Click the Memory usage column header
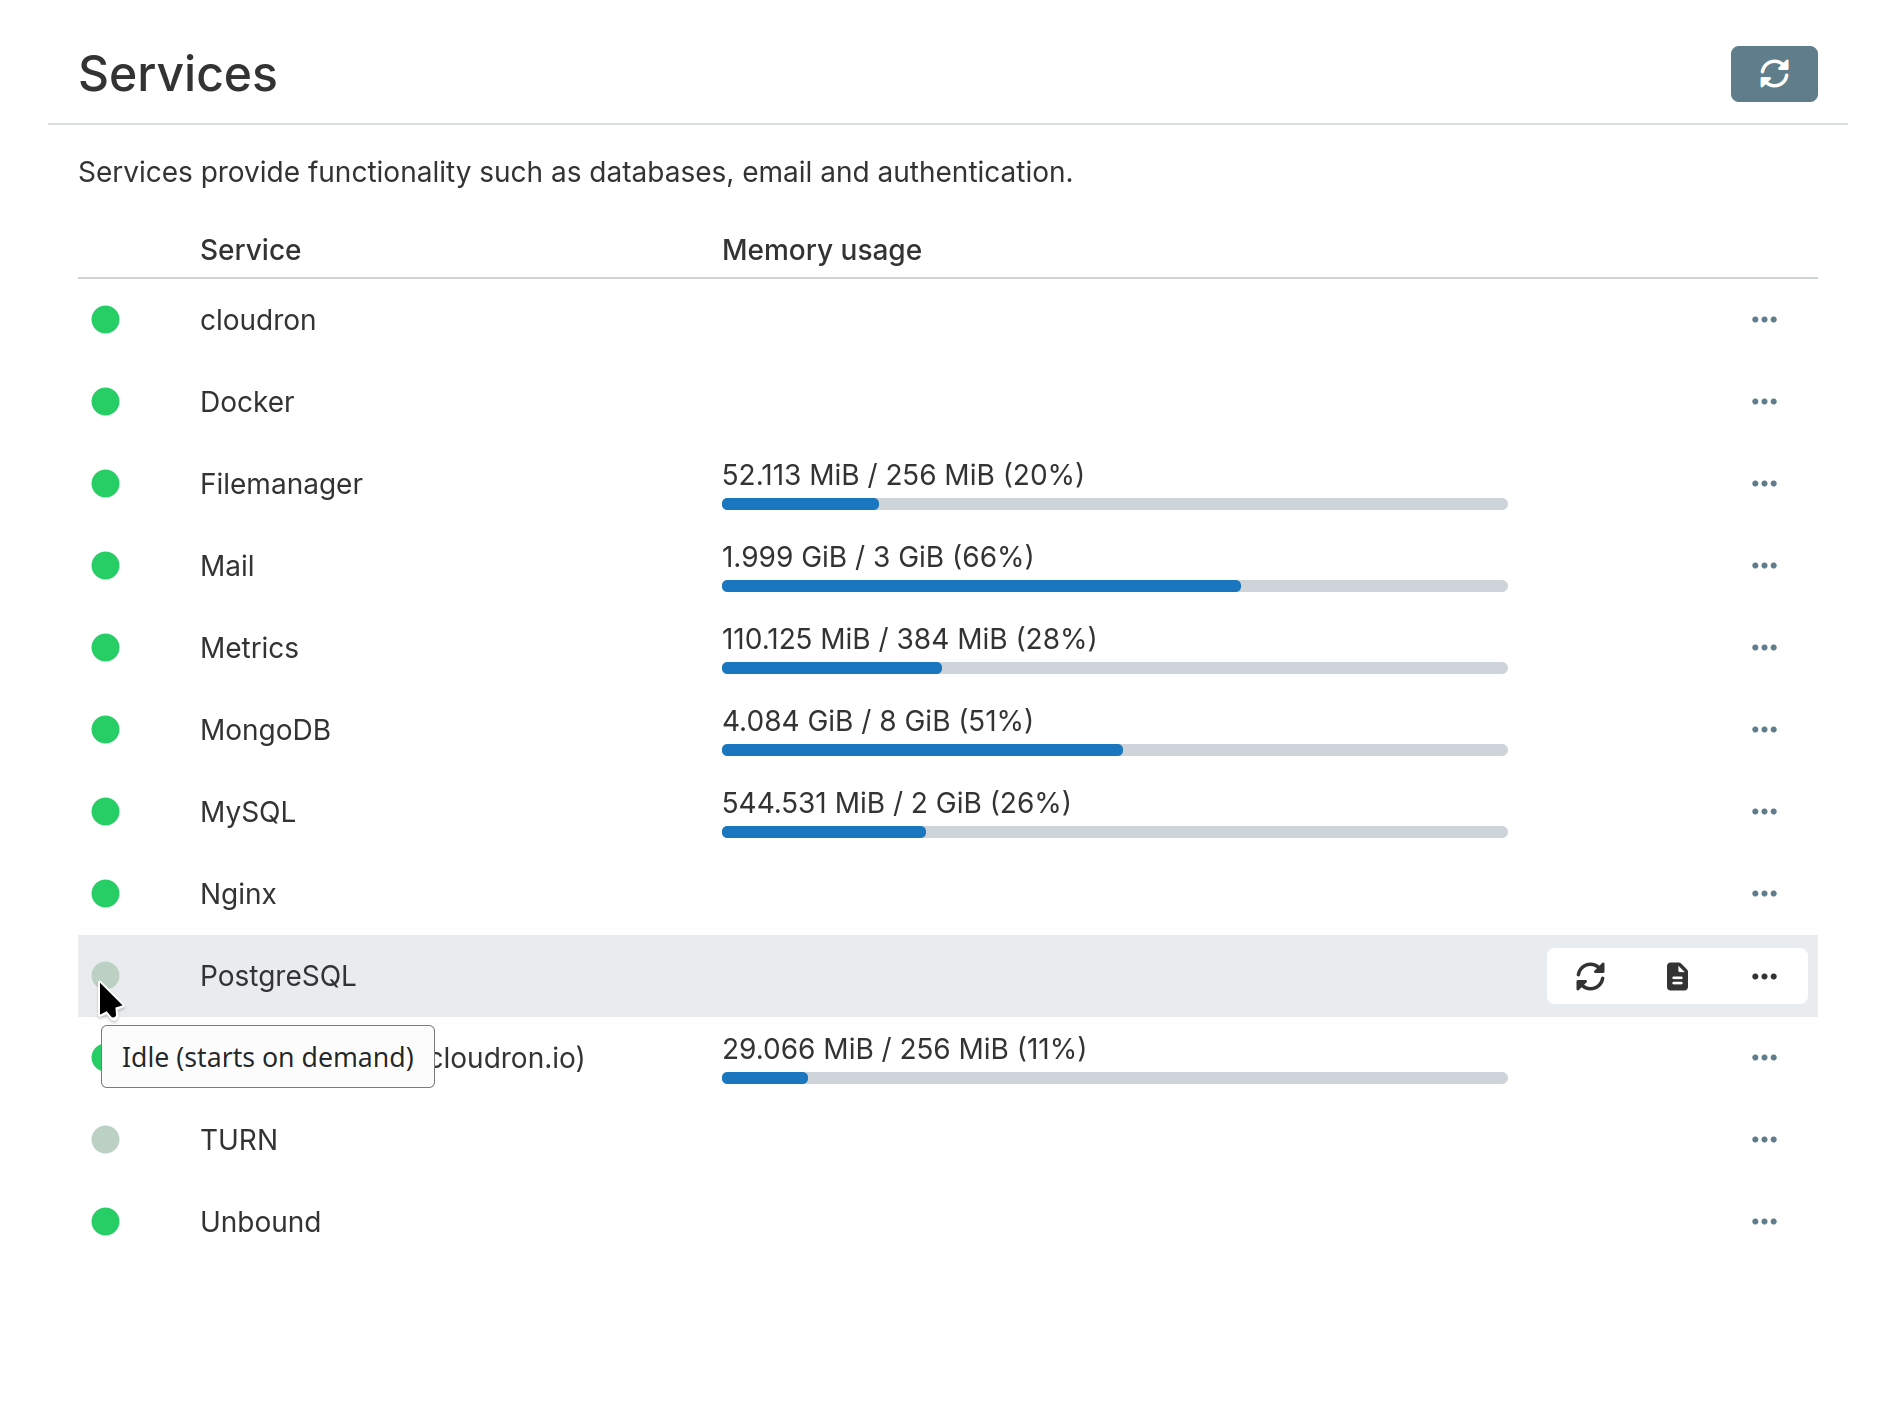This screenshot has width=1901, height=1407. pos(821,250)
